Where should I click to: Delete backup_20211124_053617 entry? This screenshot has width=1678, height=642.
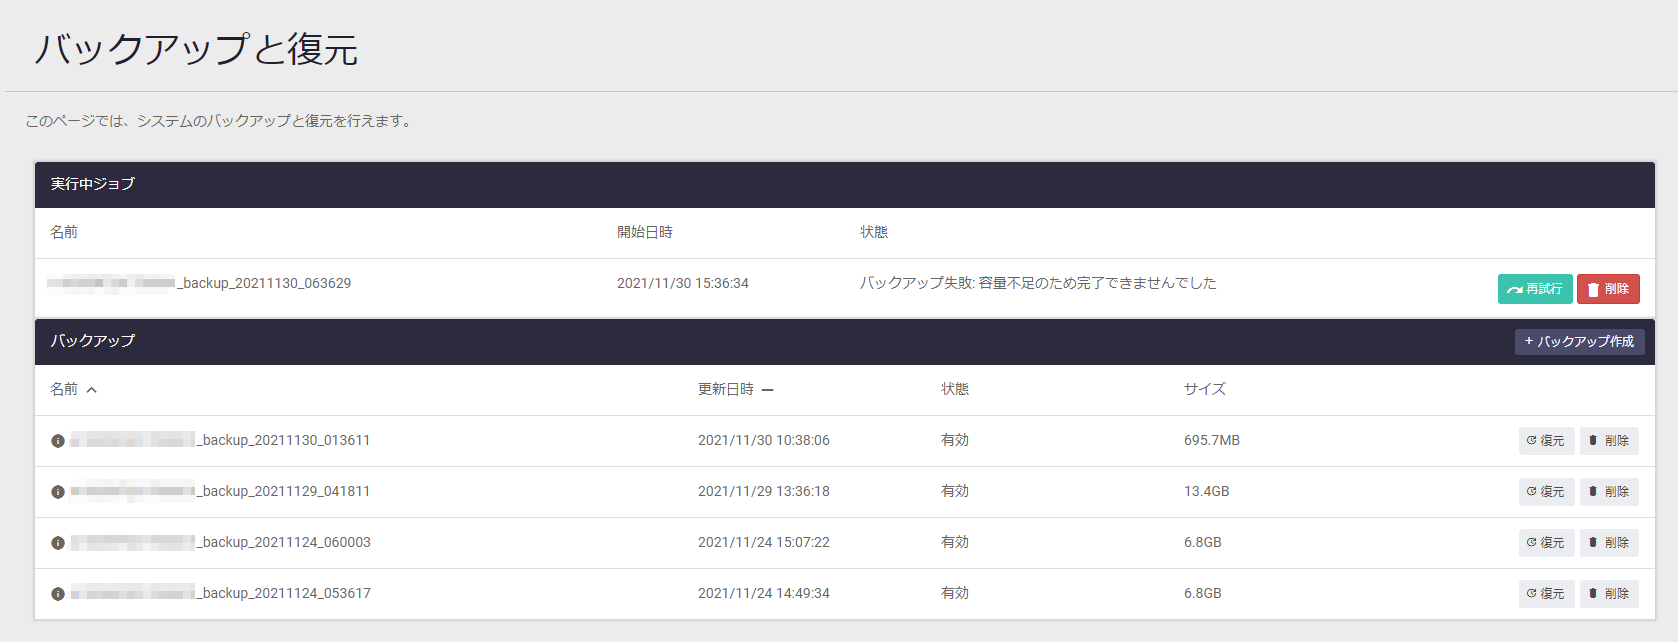[1609, 594]
